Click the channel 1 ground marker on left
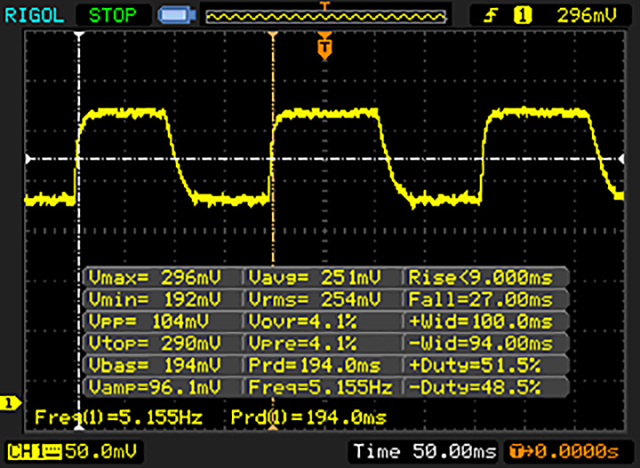Viewport: 640px width, 468px height. pyautogui.click(x=10, y=404)
